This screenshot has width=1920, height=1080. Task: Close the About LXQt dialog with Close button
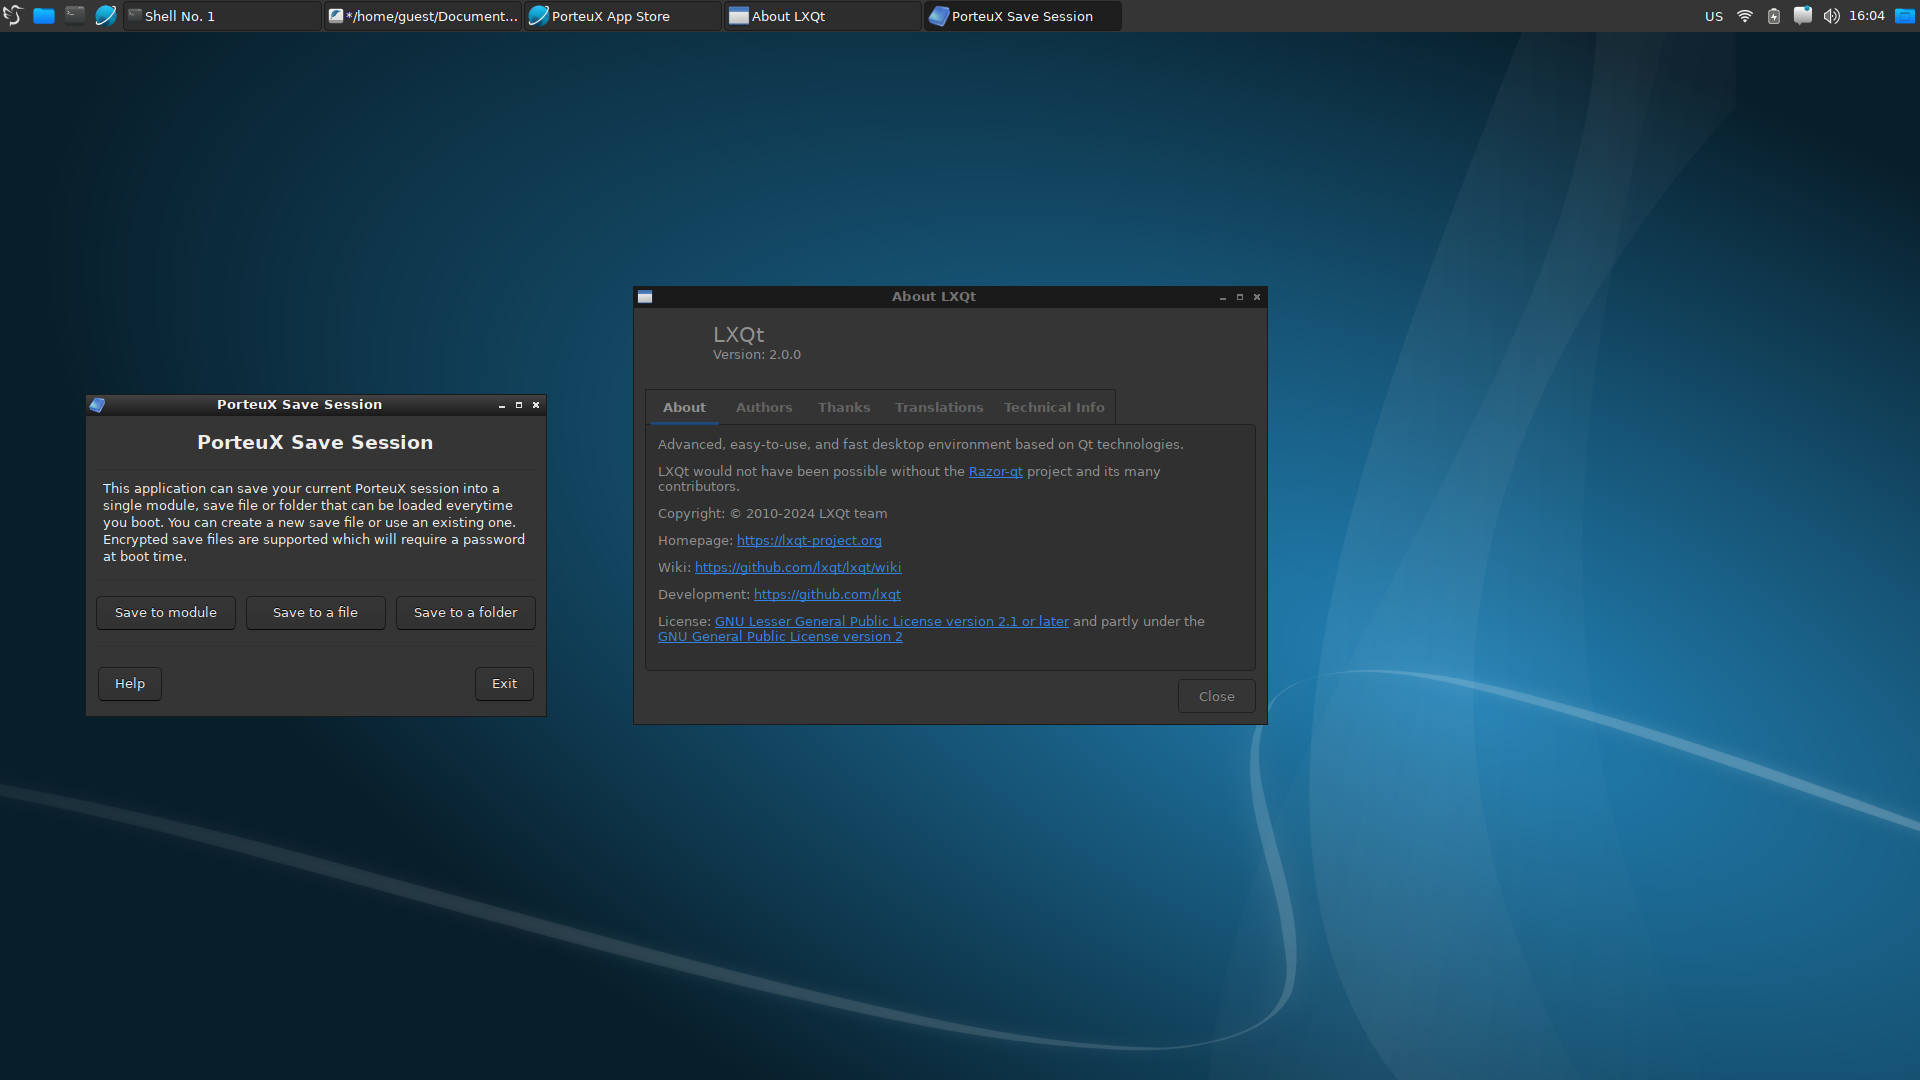tap(1217, 697)
